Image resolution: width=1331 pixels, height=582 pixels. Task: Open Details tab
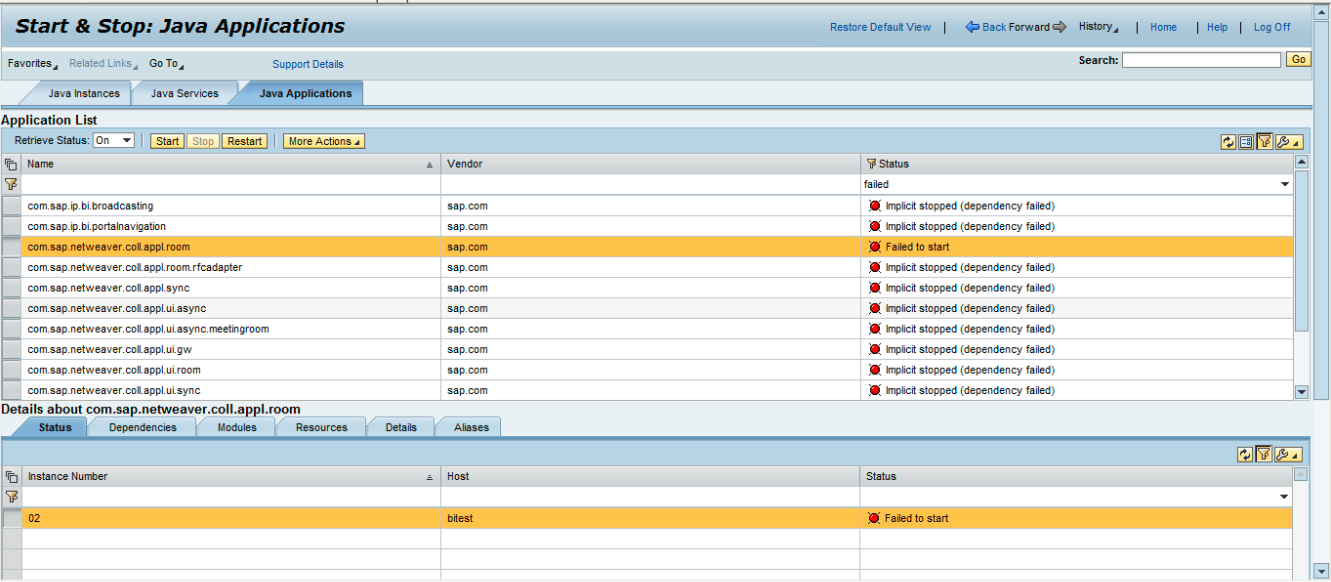[x=401, y=427]
